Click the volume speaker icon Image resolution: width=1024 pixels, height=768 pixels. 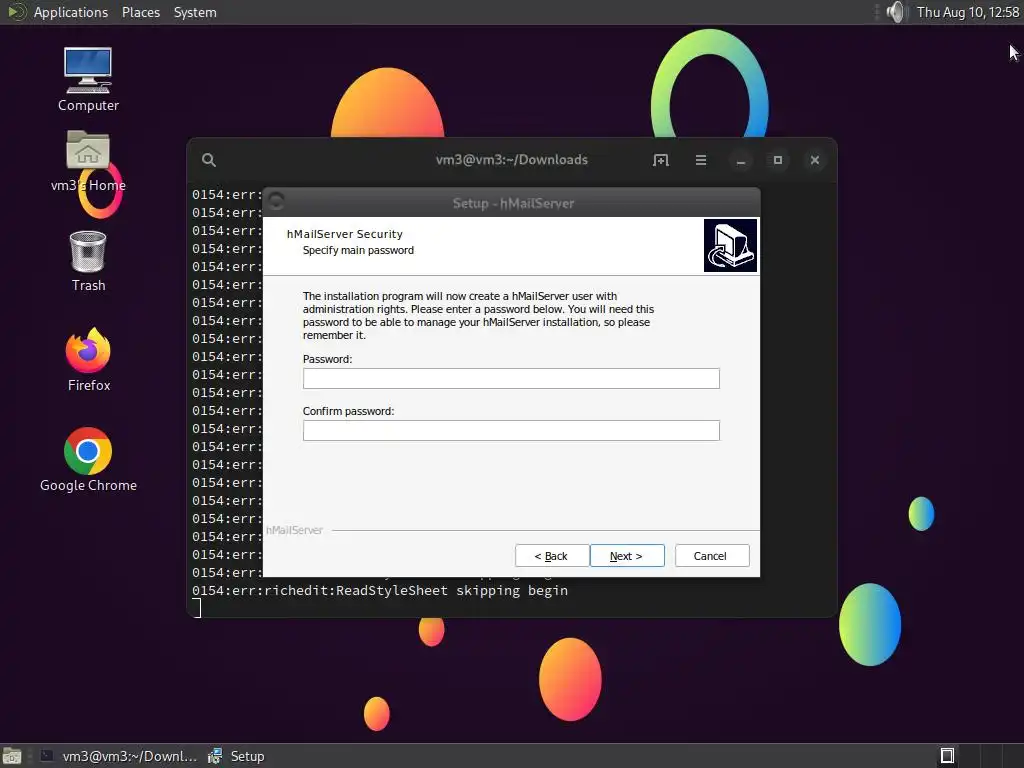click(x=897, y=12)
